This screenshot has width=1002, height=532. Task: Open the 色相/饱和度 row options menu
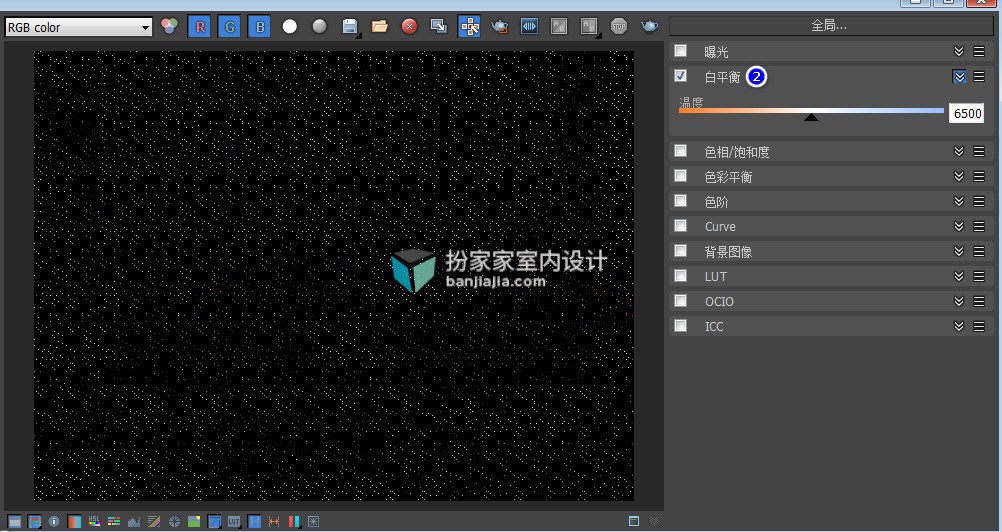tap(978, 151)
